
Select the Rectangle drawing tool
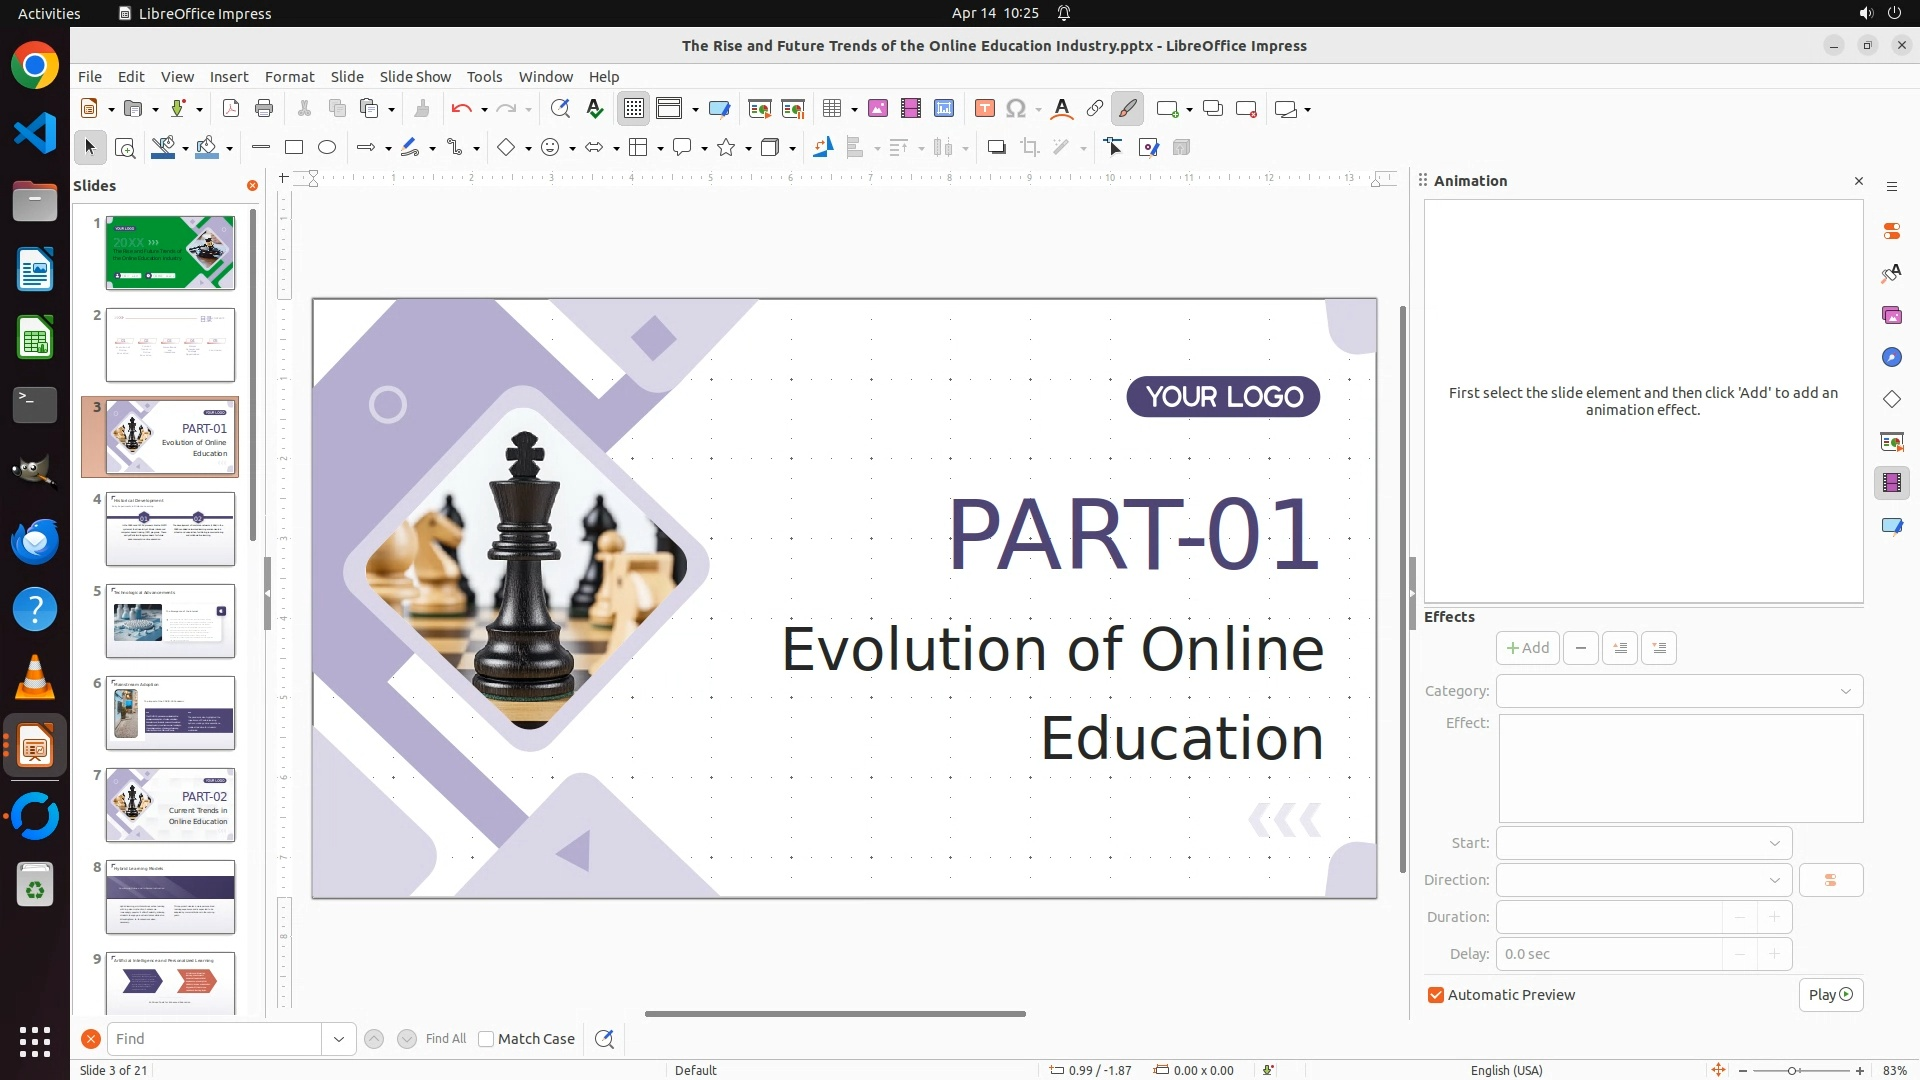point(294,148)
